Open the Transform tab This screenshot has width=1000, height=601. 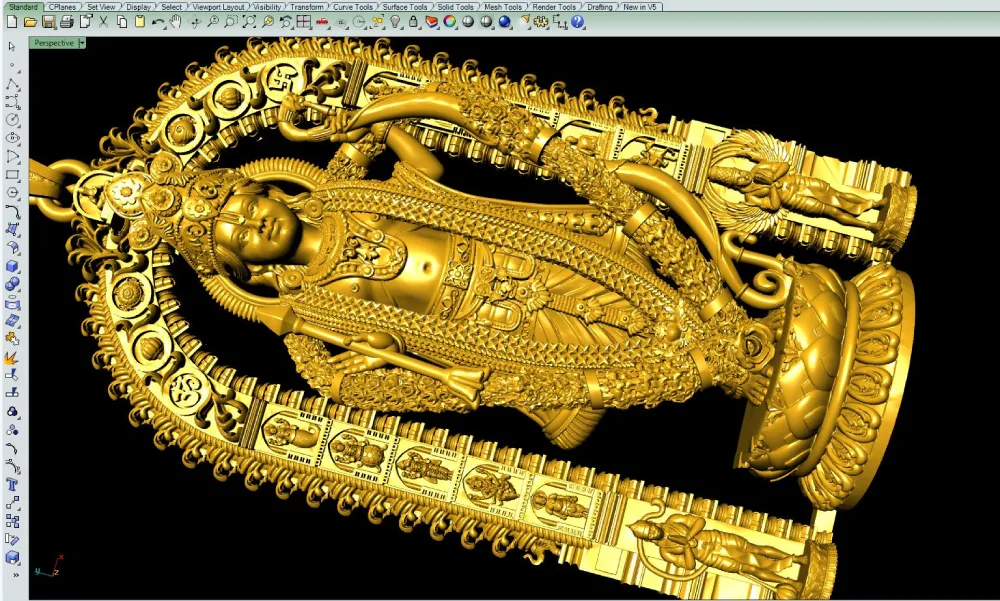(307, 7)
